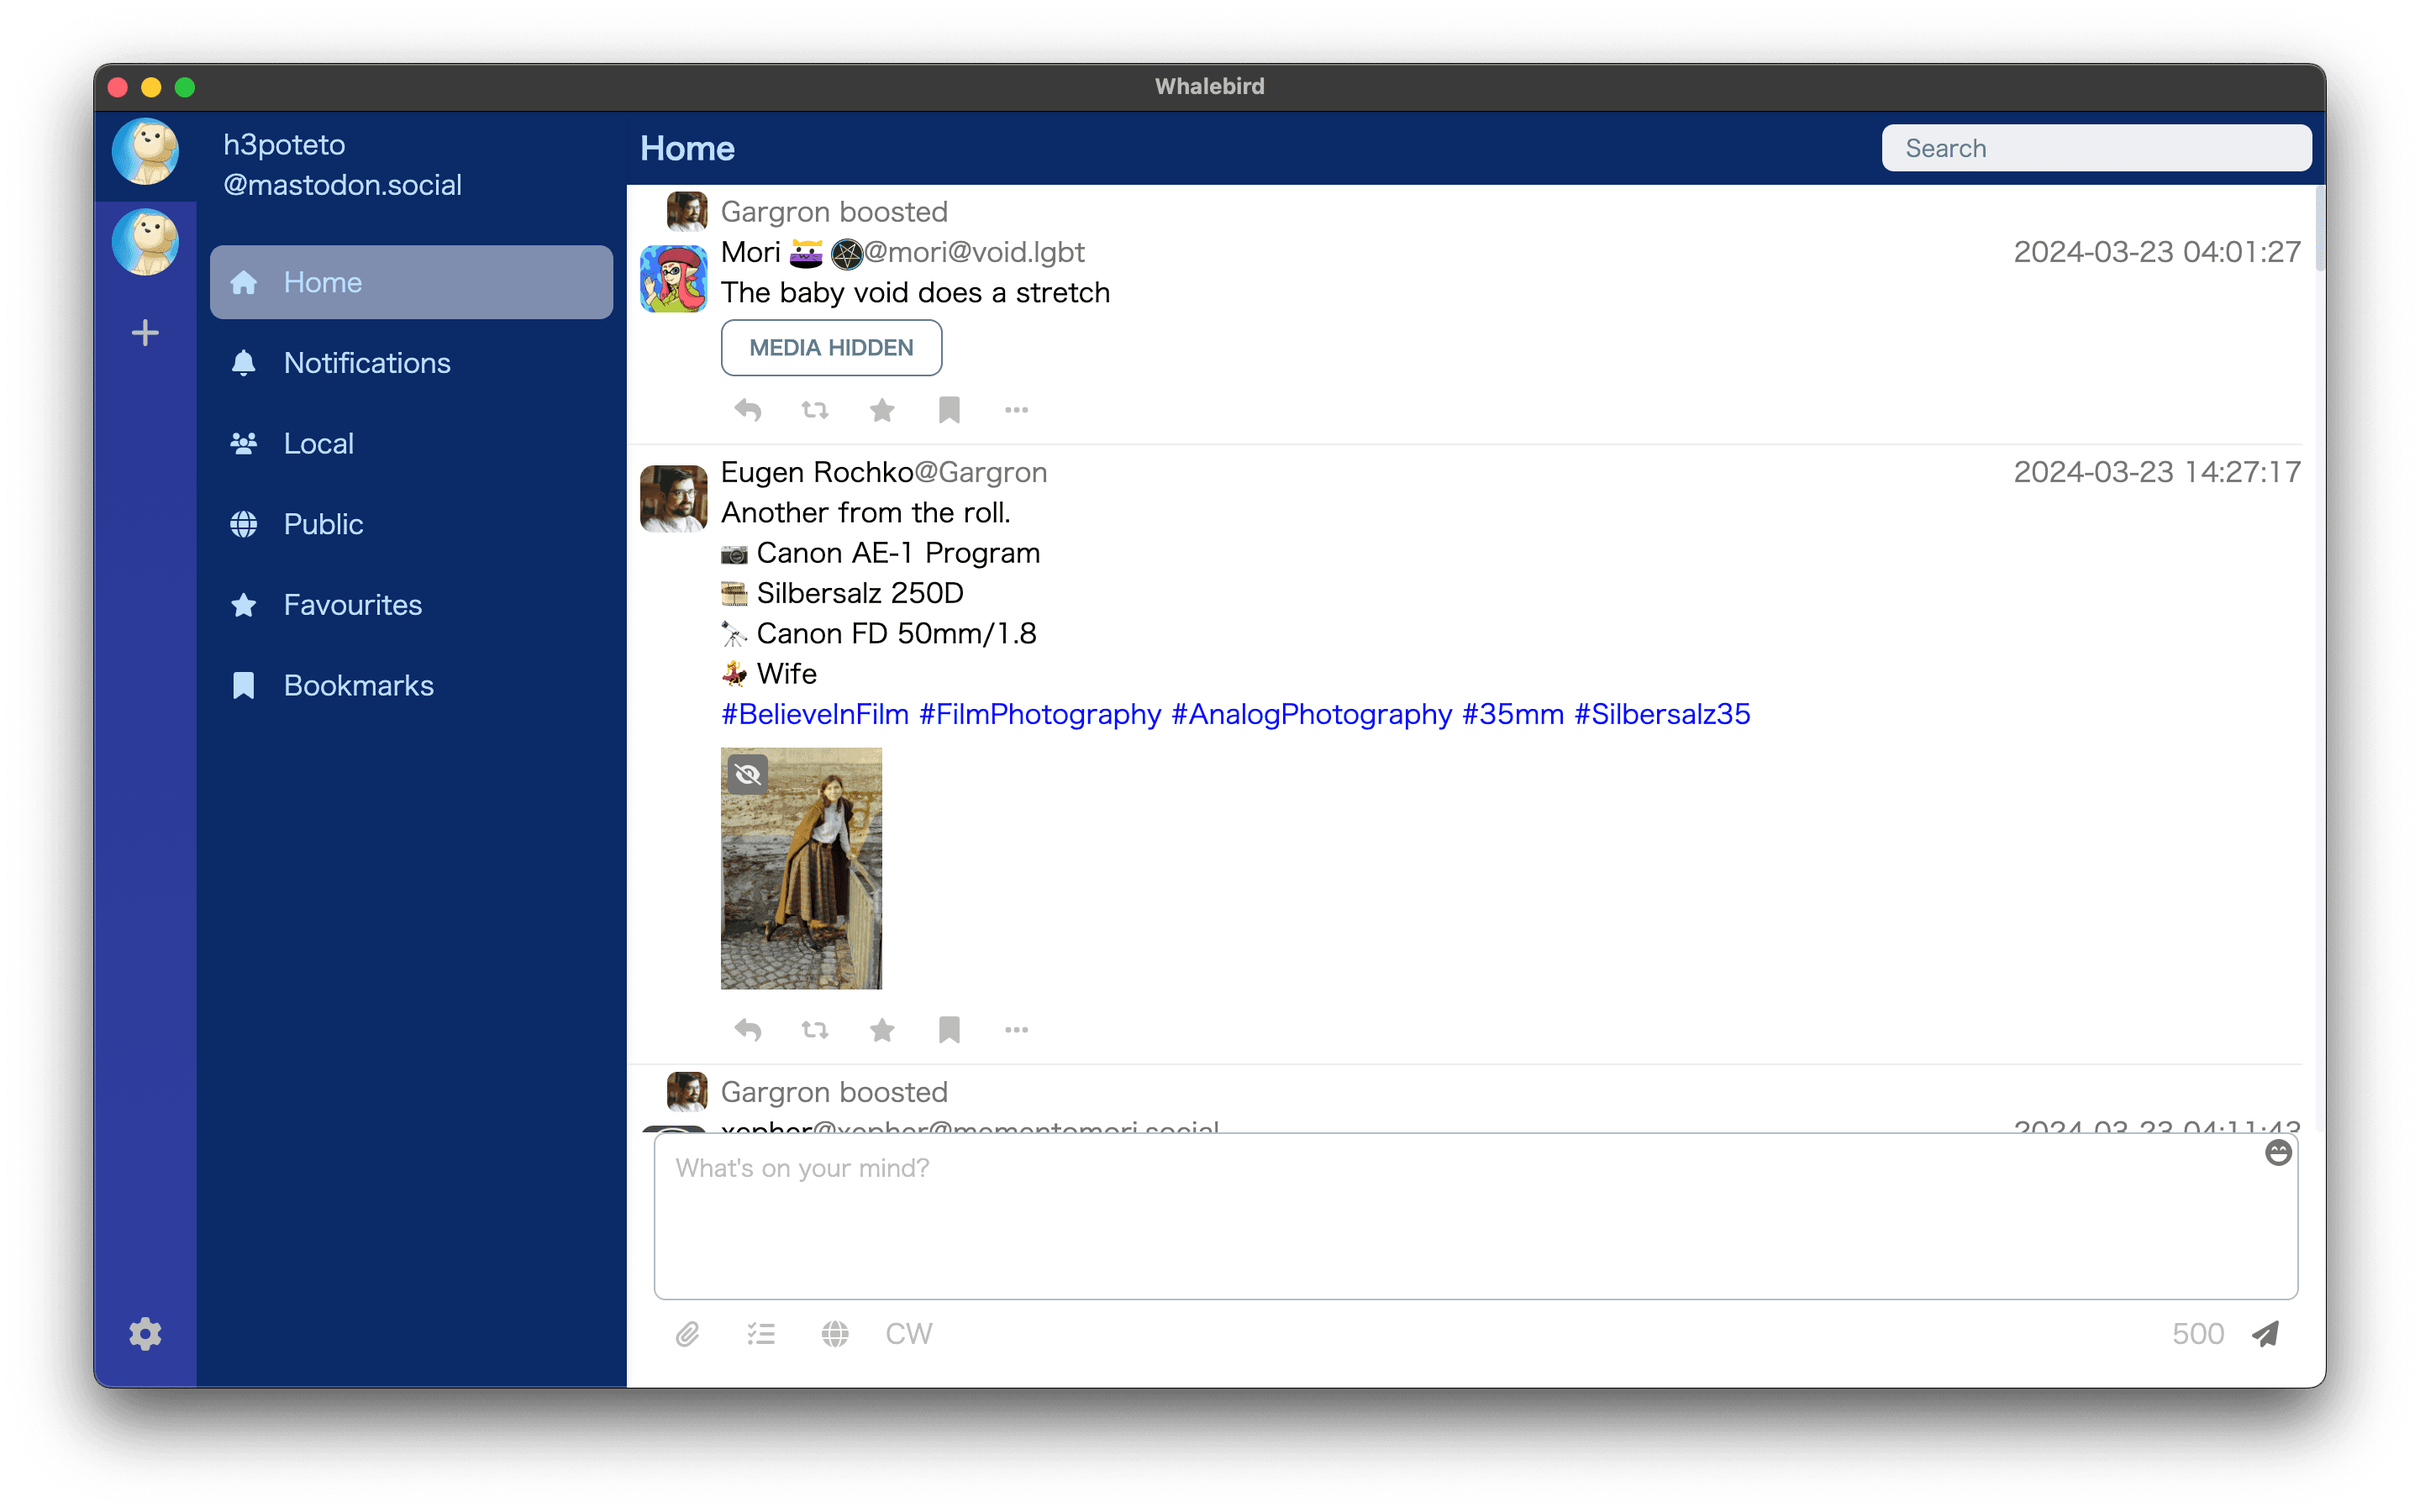Open settings gear in the sidebar

pyautogui.click(x=146, y=1334)
